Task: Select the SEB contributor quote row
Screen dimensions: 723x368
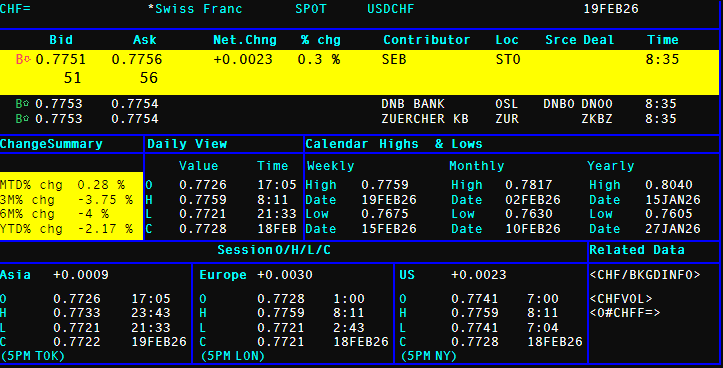Action: pos(359,72)
